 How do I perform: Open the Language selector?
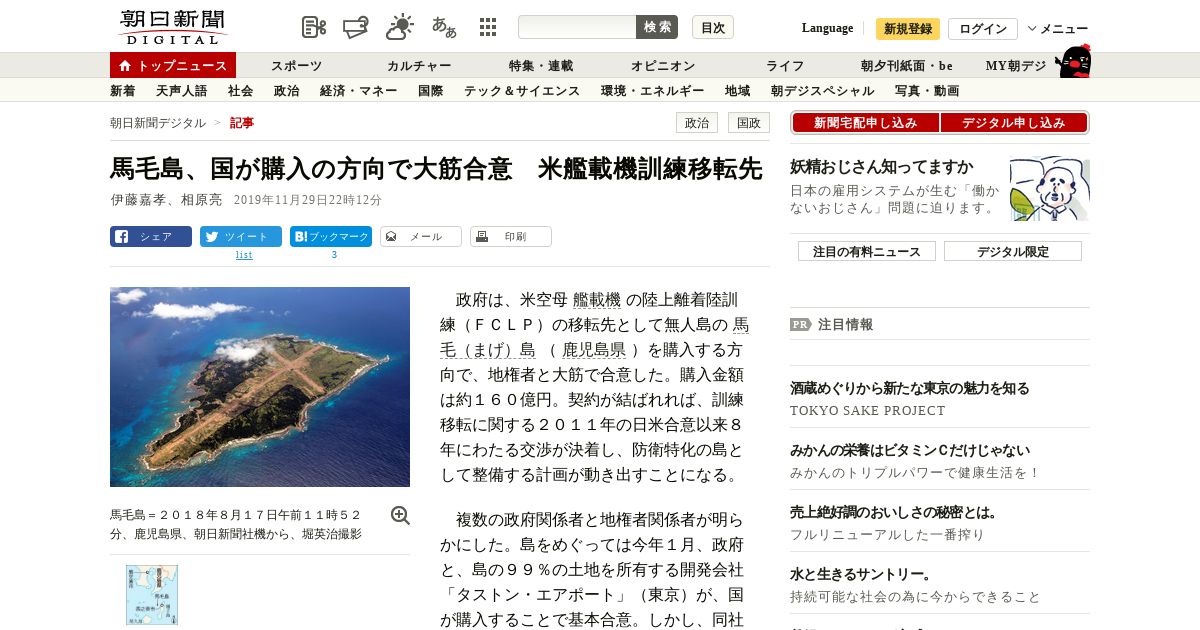tap(827, 28)
